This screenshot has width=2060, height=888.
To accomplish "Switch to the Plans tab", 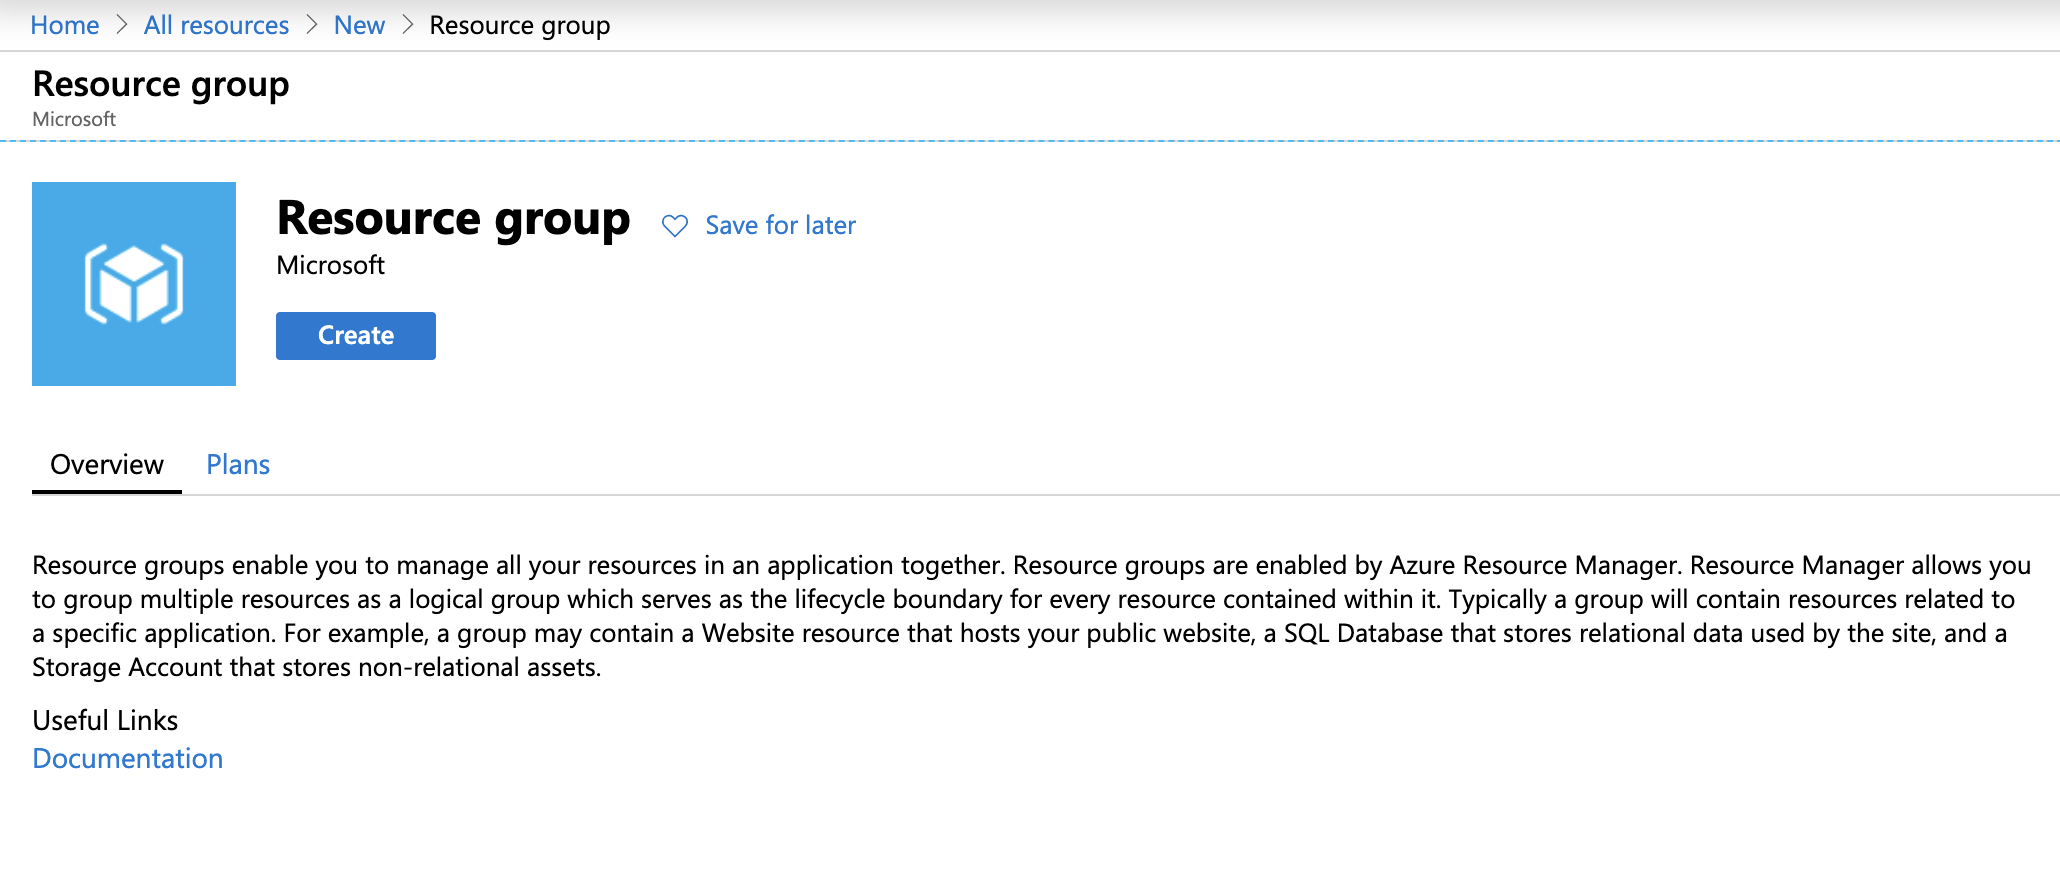I will [238, 464].
